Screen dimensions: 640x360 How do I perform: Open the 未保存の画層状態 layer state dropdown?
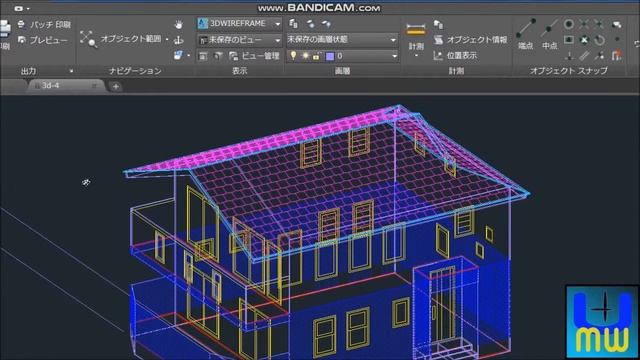coord(342,40)
